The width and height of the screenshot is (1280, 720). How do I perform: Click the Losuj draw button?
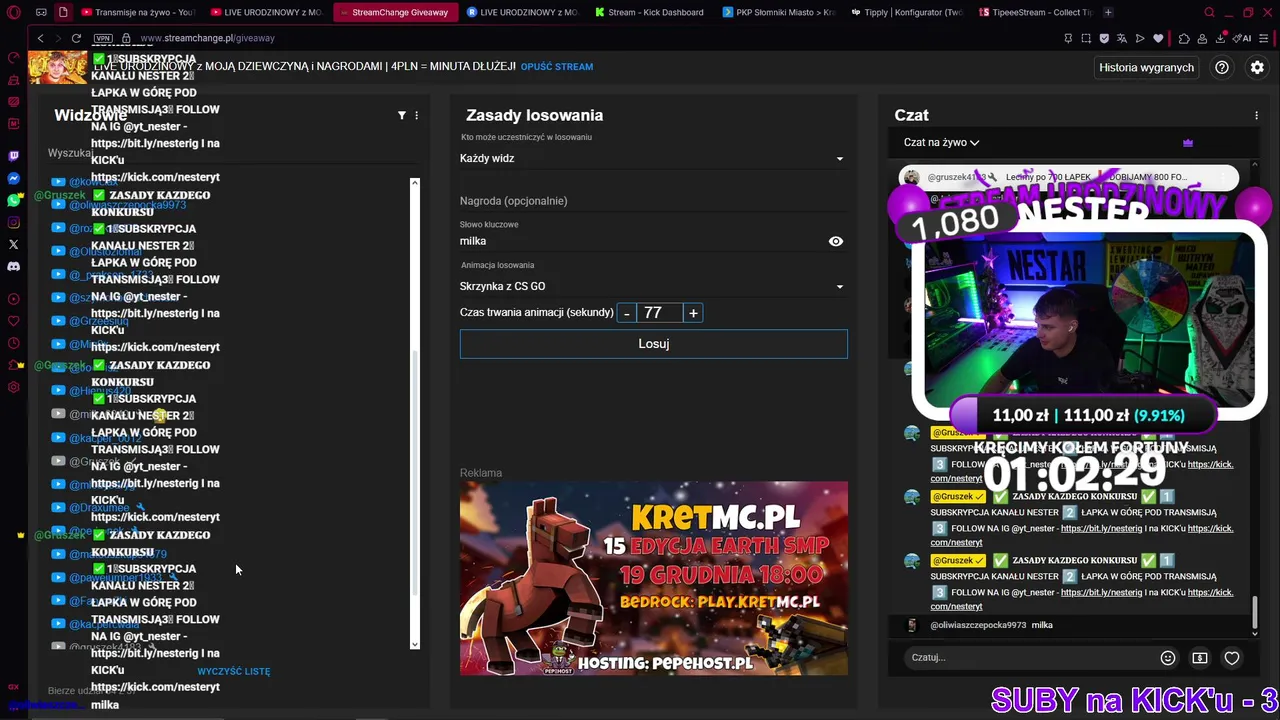(654, 344)
